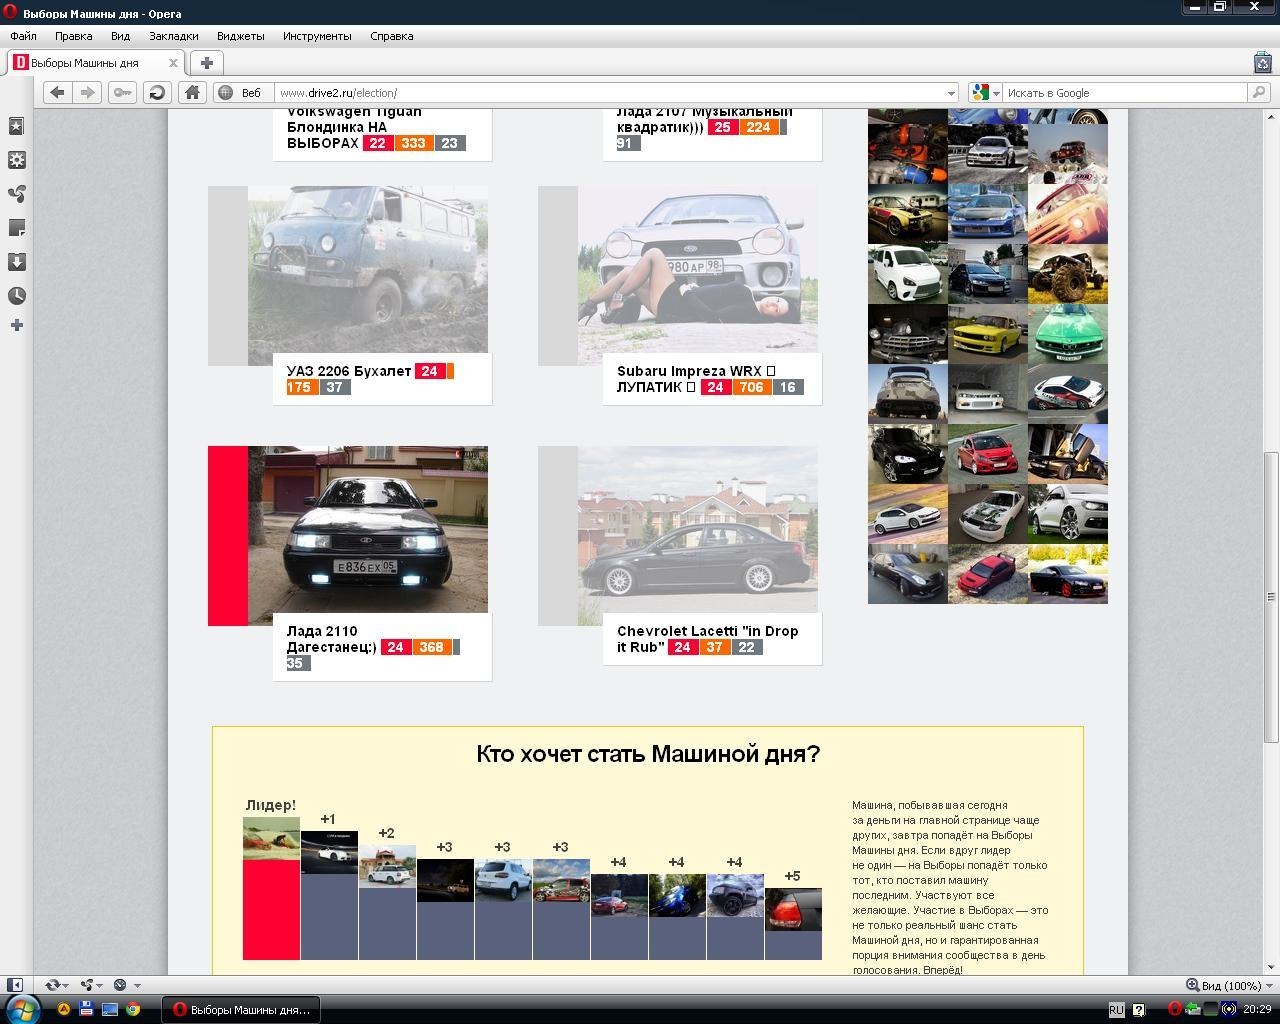
Task: Click the Web security badge in address bar
Action: (x=240, y=92)
